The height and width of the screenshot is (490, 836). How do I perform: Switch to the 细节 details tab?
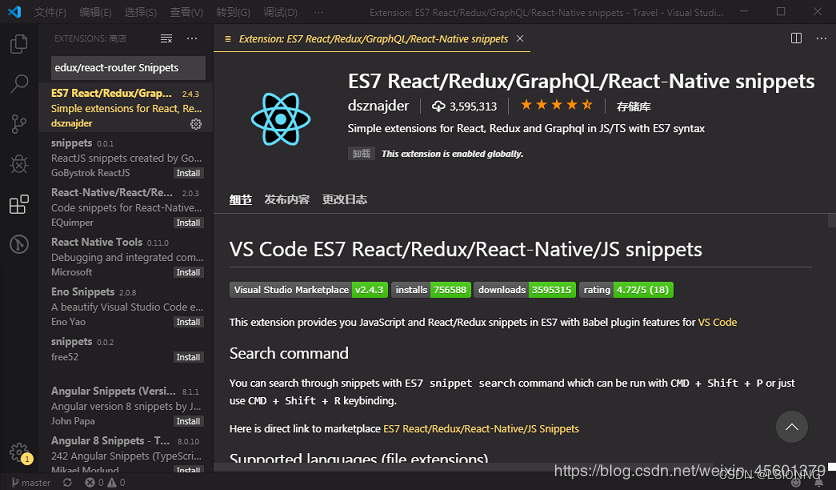(x=240, y=199)
